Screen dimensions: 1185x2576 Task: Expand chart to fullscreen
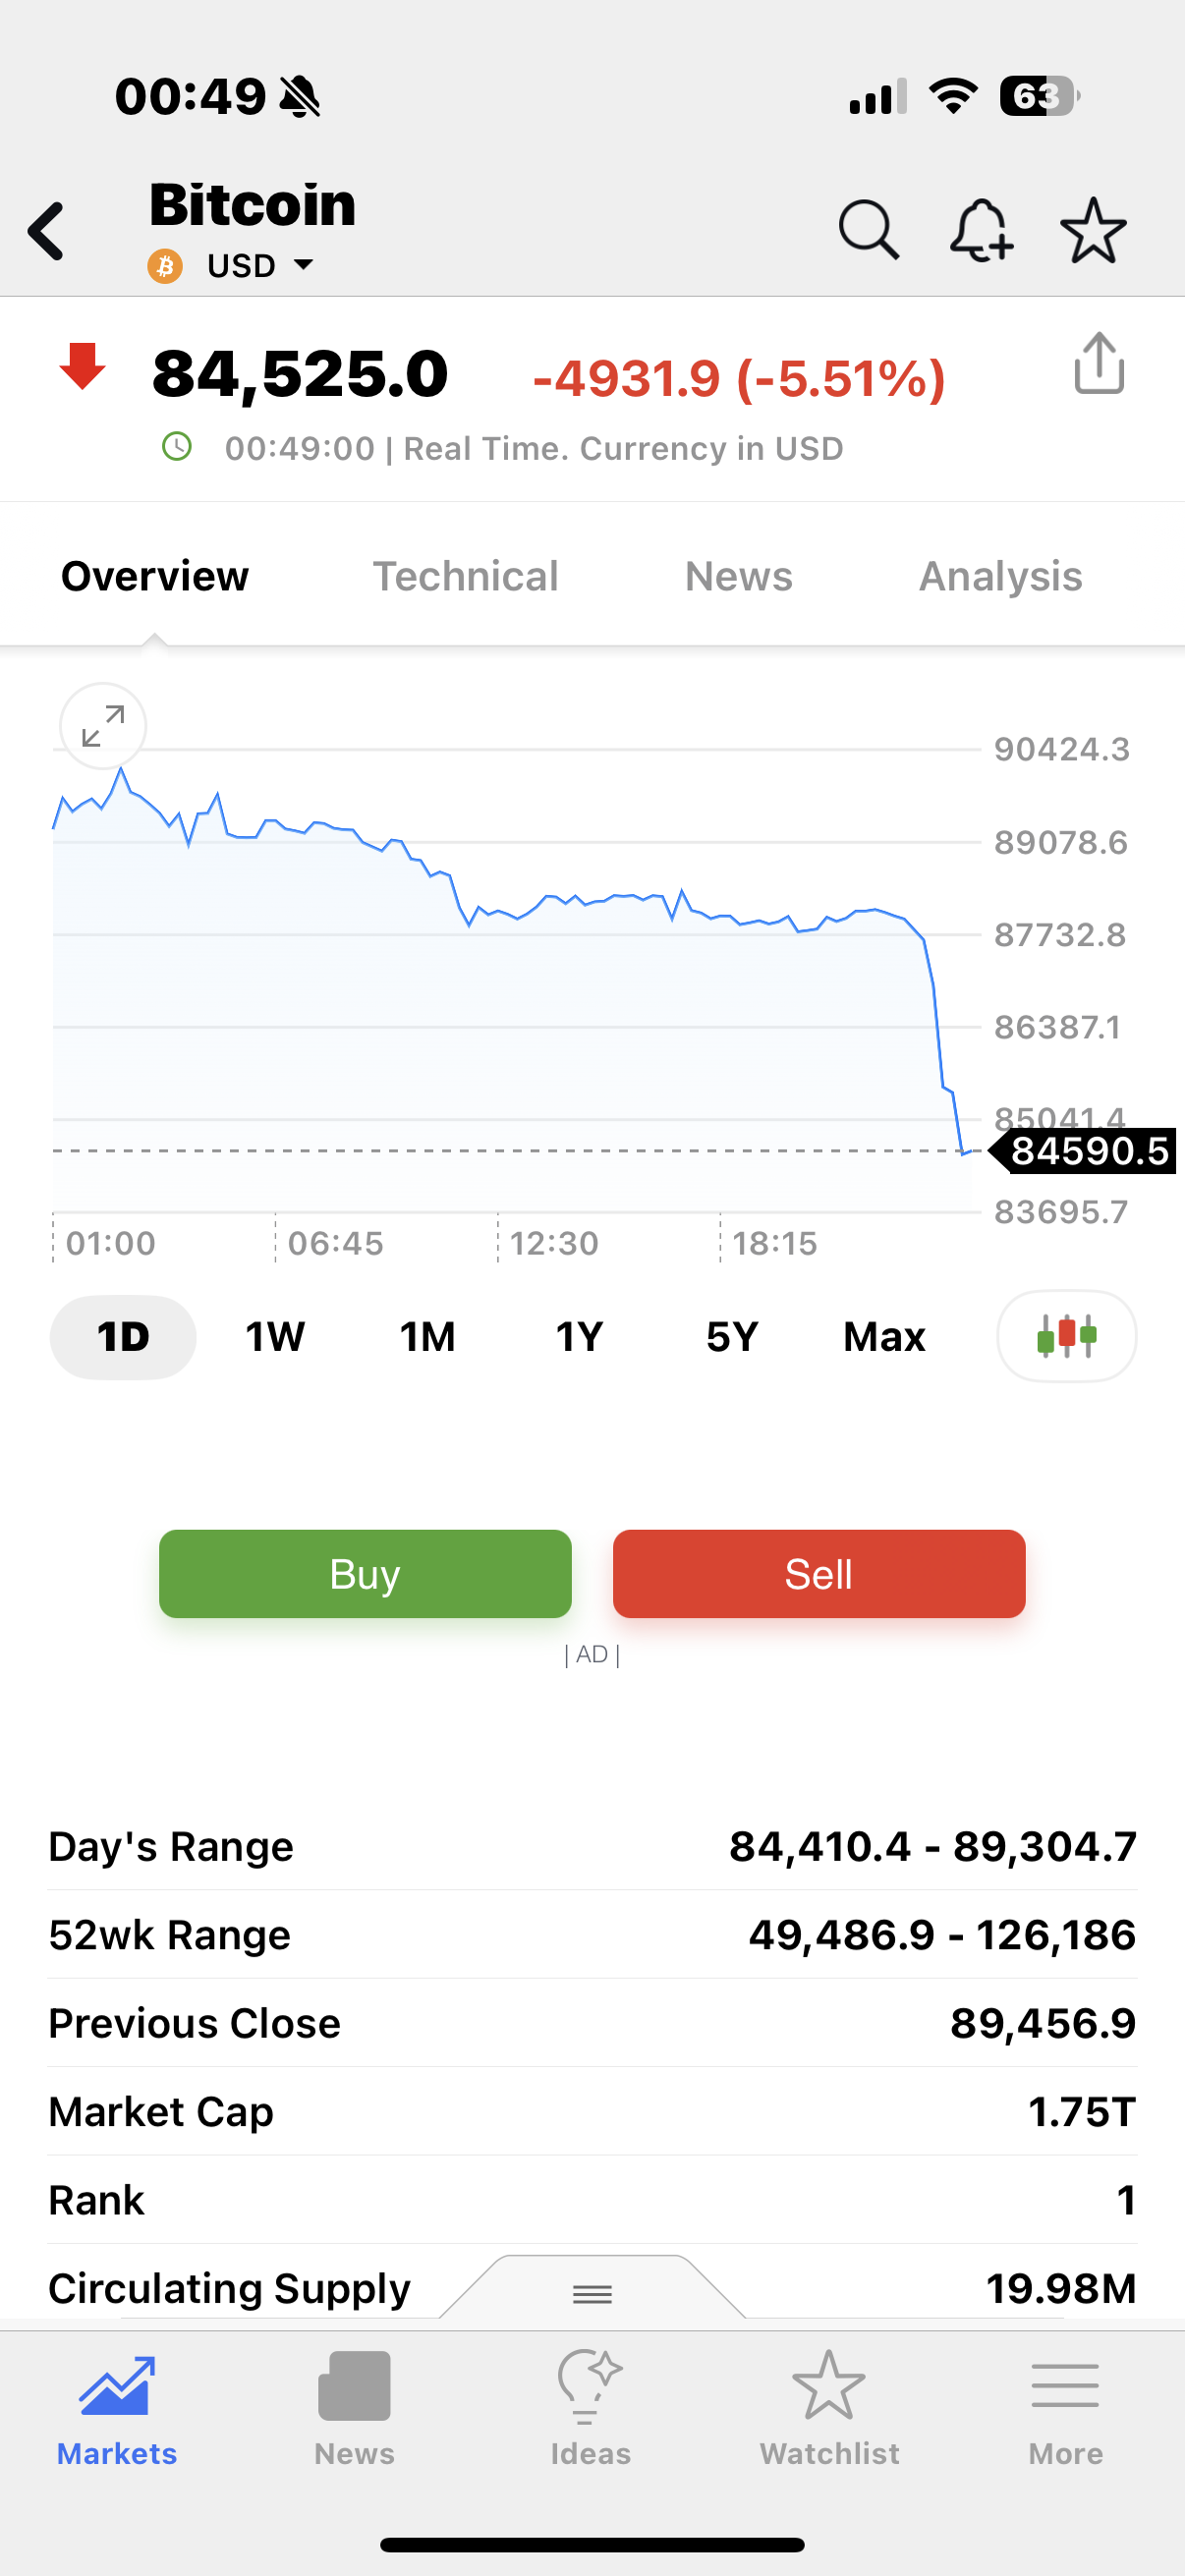[x=103, y=726]
